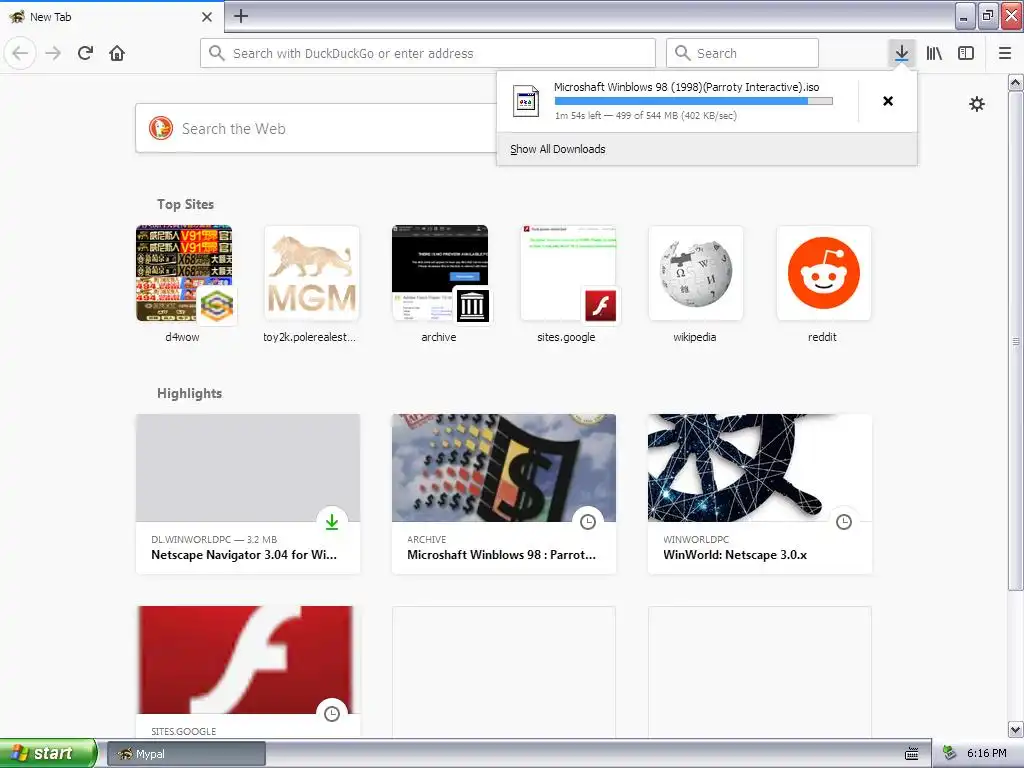The width and height of the screenshot is (1024, 768).
Task: Select the New Tab tab
Action: 111,17
